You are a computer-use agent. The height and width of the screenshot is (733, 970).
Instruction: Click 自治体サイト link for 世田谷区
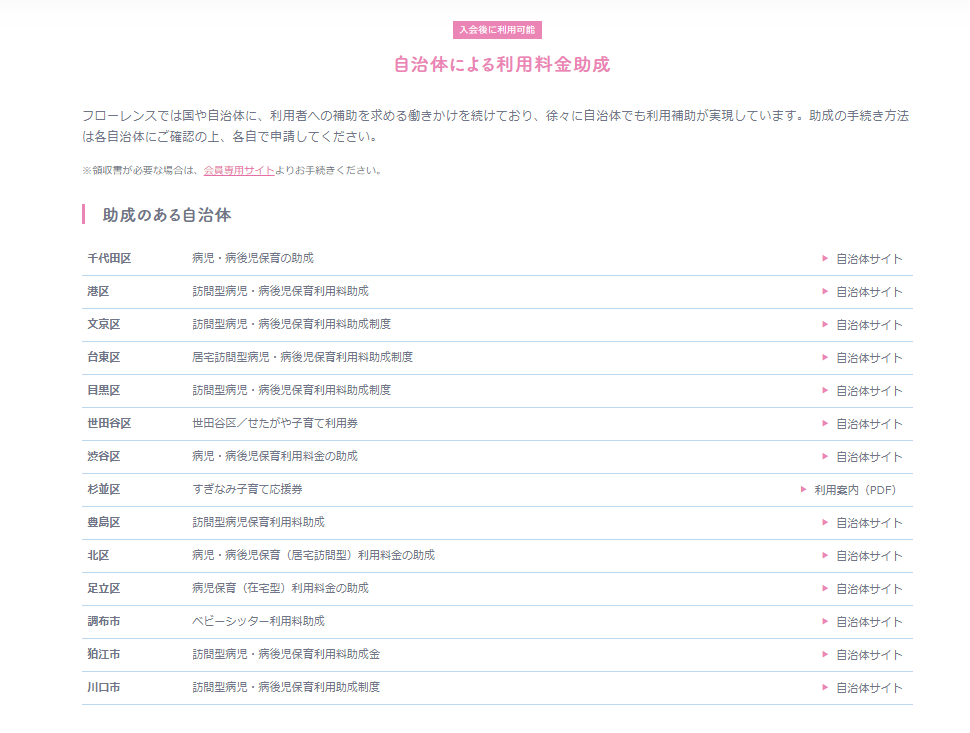point(868,424)
